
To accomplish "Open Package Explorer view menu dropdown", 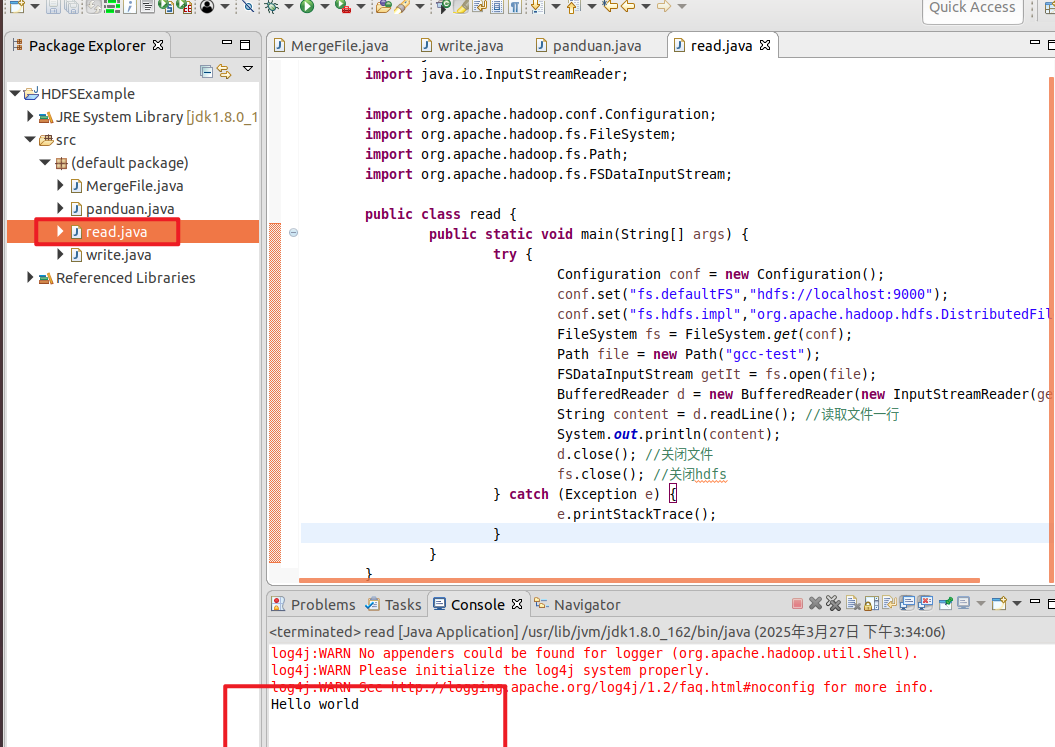I will [248, 70].
